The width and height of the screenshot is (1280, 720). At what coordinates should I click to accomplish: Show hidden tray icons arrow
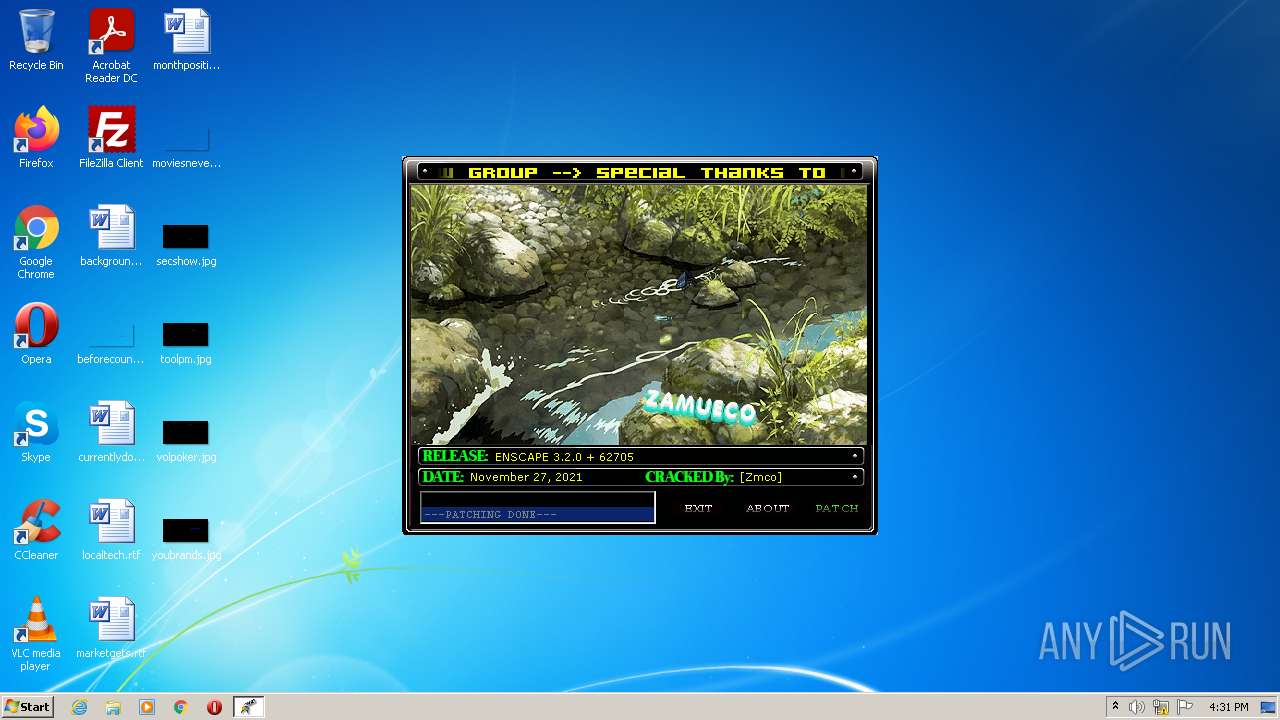(x=1115, y=707)
